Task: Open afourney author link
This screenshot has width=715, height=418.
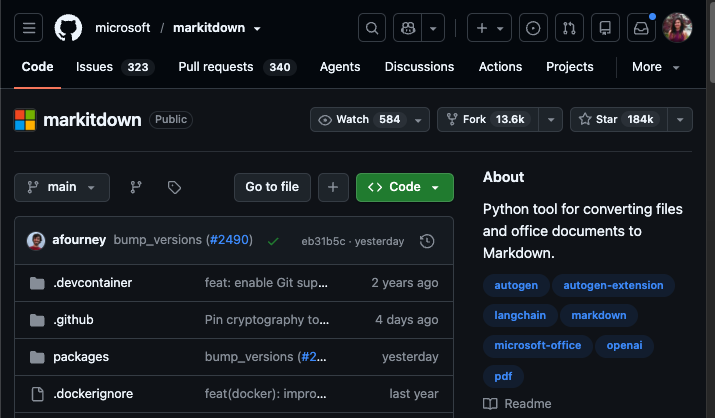Action: coord(79,240)
